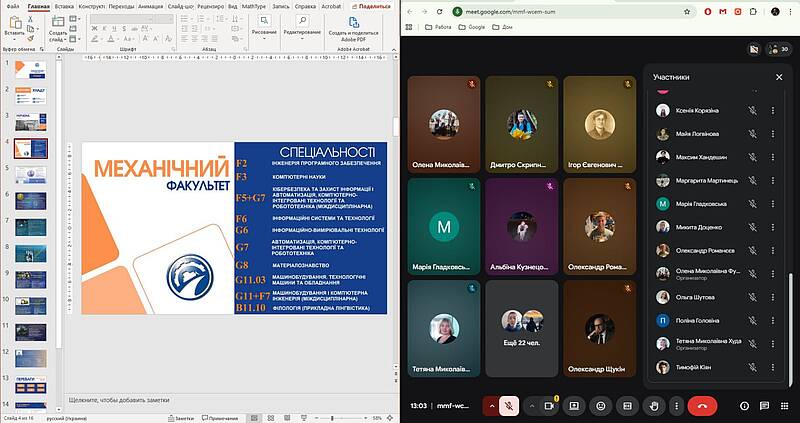Click the present screen icon
This screenshot has width=800, height=423.
point(574,406)
